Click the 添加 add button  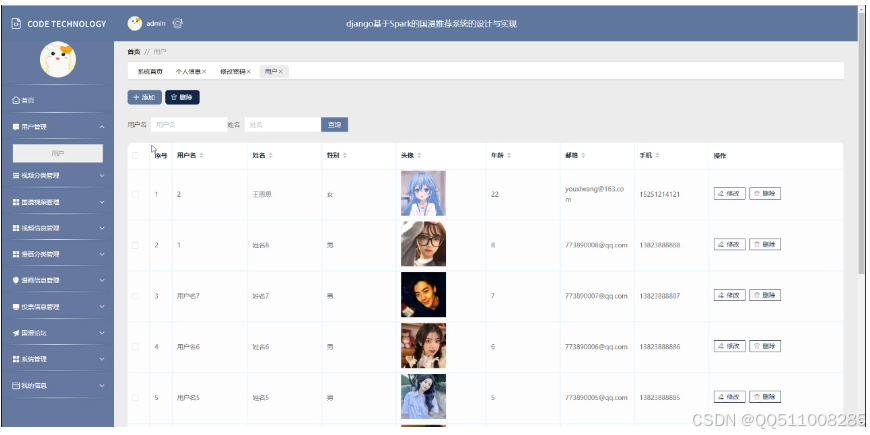(x=145, y=98)
